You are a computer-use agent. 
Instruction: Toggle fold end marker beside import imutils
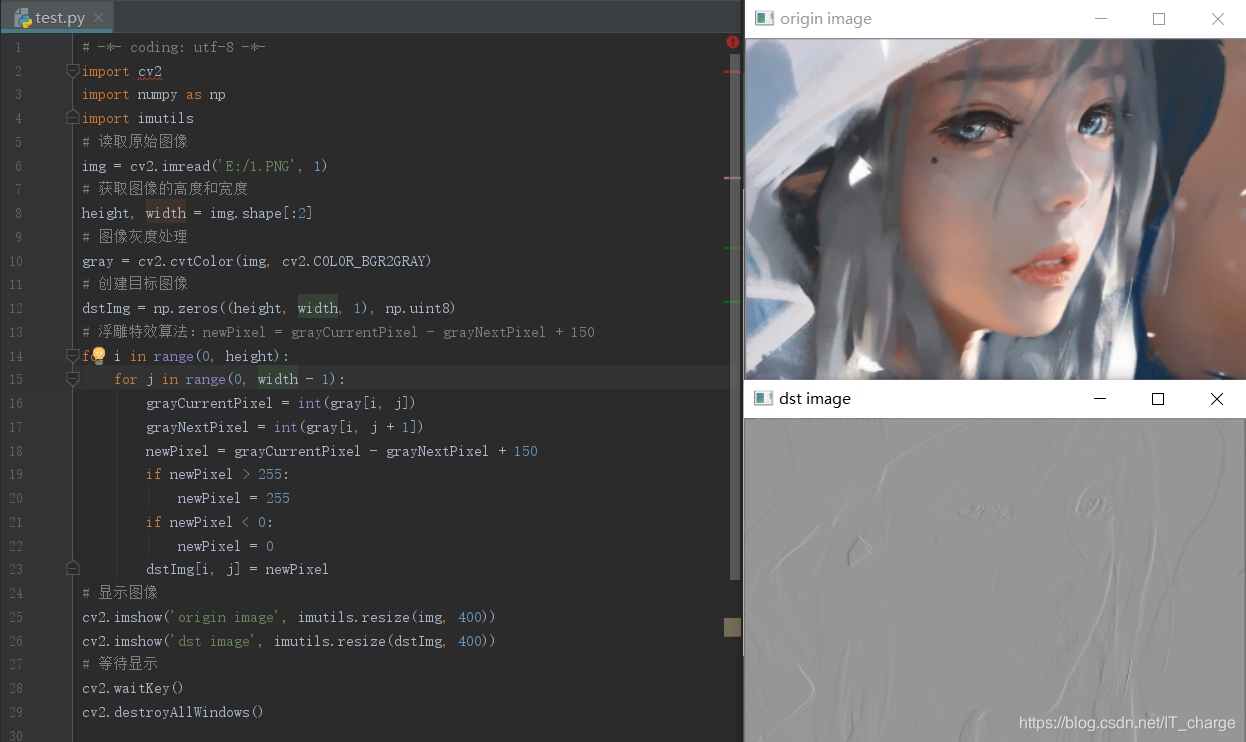(72, 118)
